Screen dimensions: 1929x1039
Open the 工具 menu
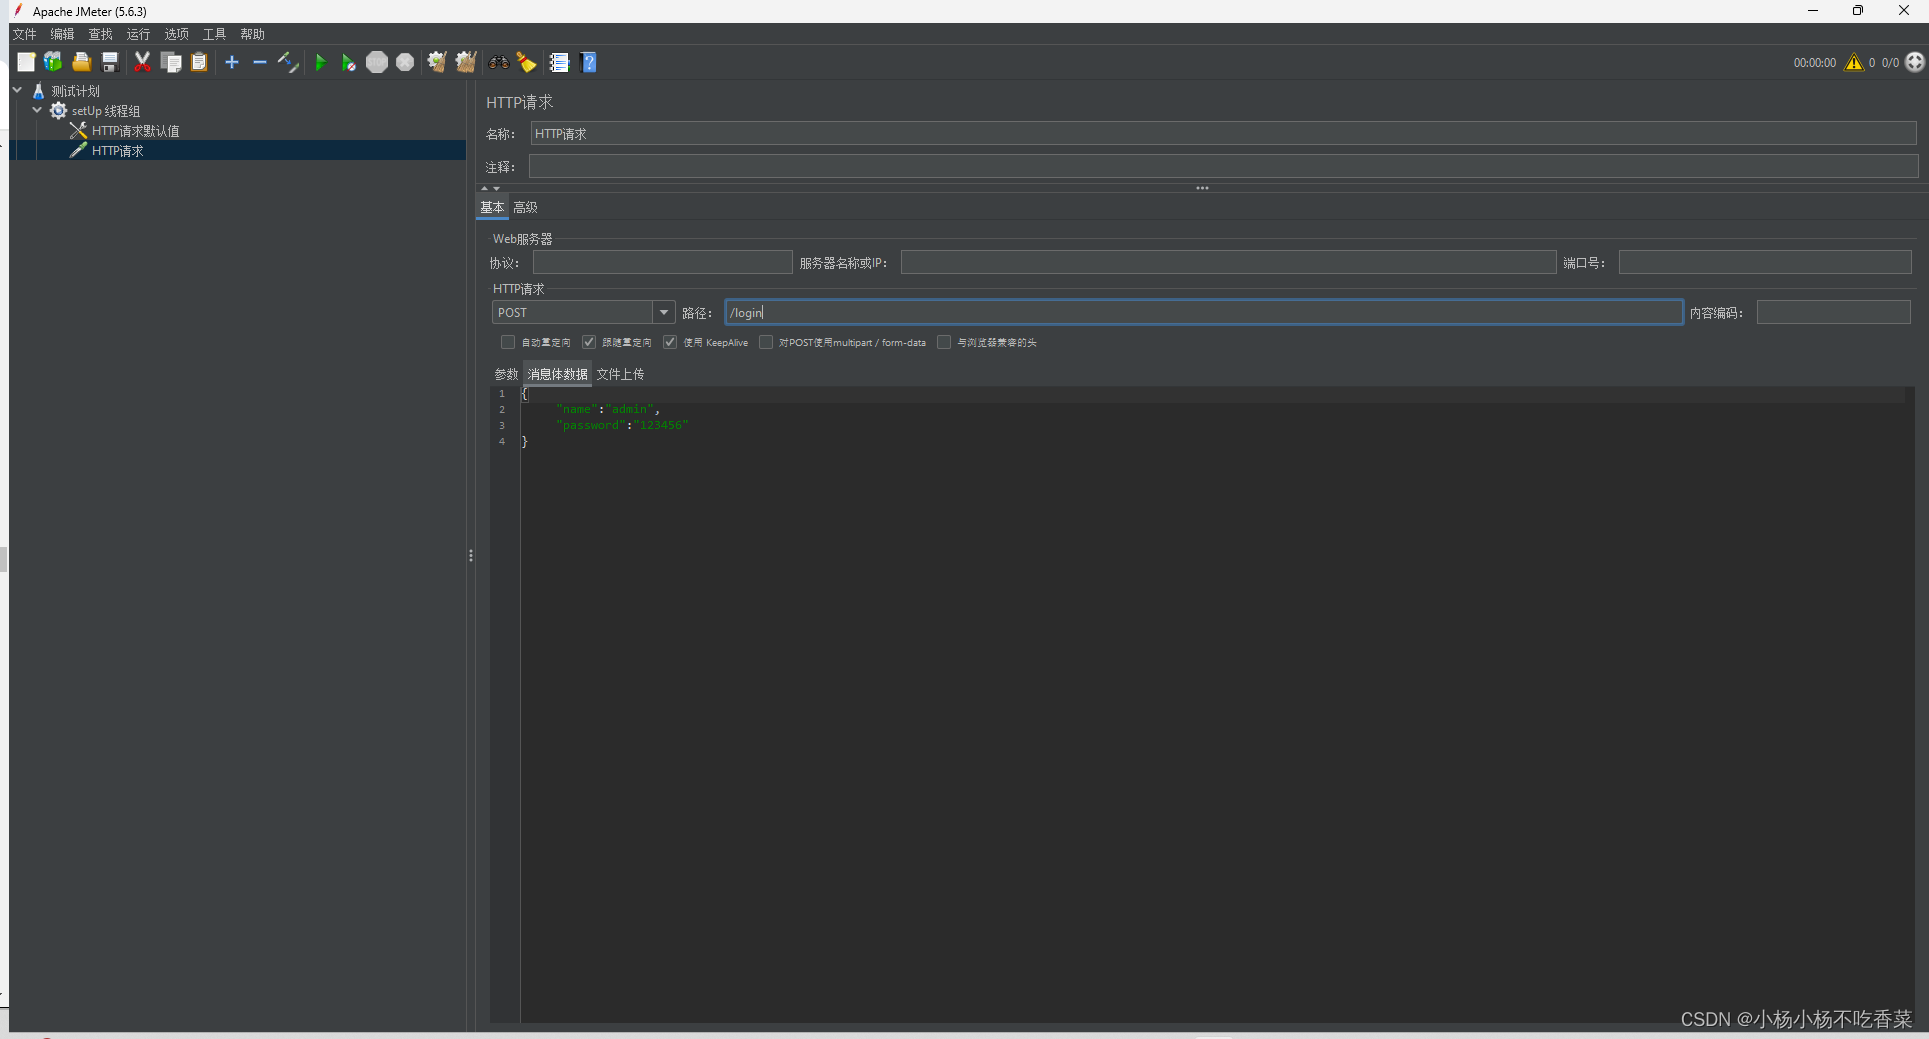pyautogui.click(x=214, y=34)
